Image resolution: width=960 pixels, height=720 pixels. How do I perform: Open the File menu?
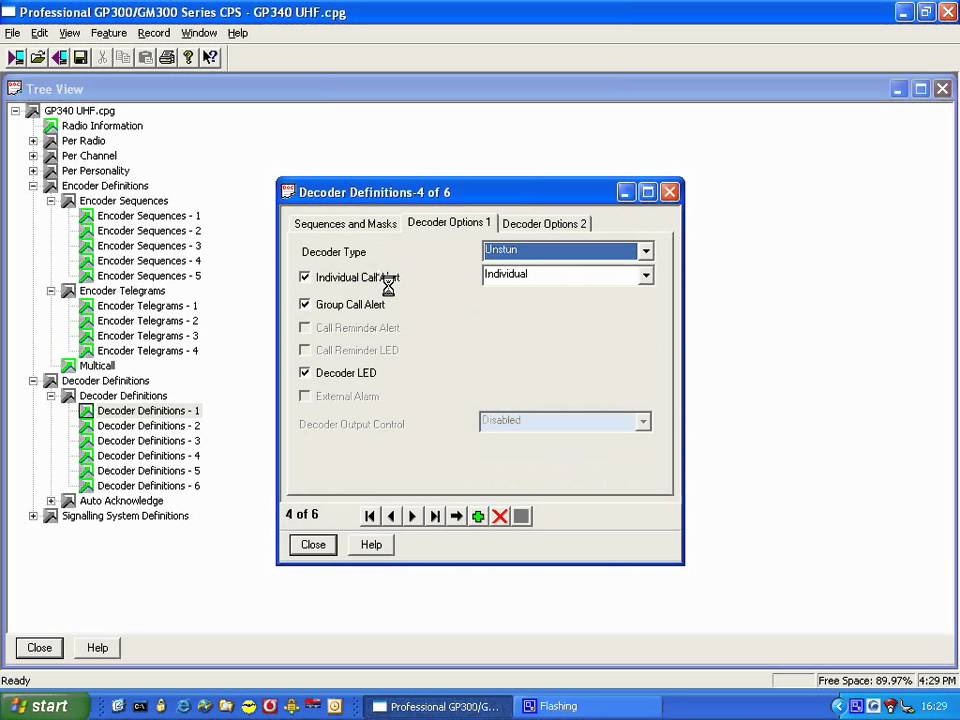click(x=12, y=33)
